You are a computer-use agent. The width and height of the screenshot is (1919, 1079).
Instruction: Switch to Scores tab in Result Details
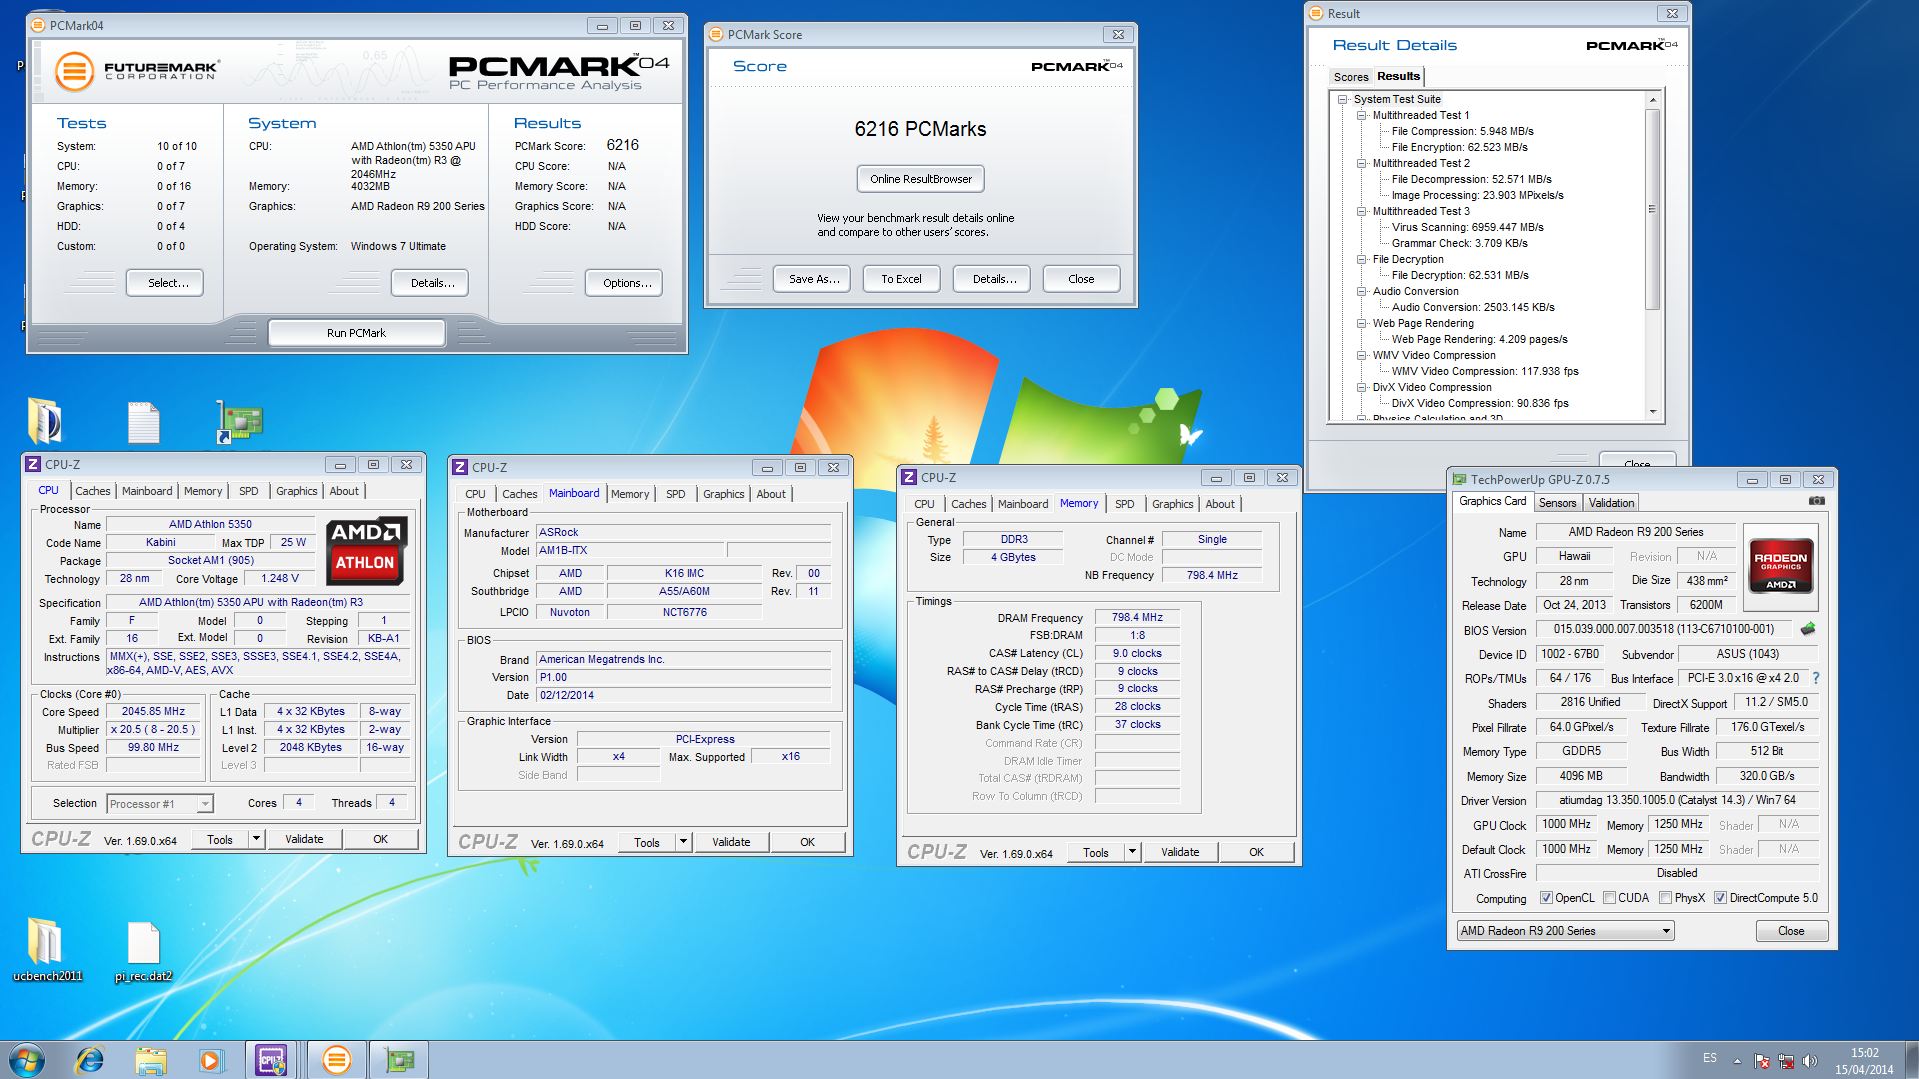tap(1350, 77)
